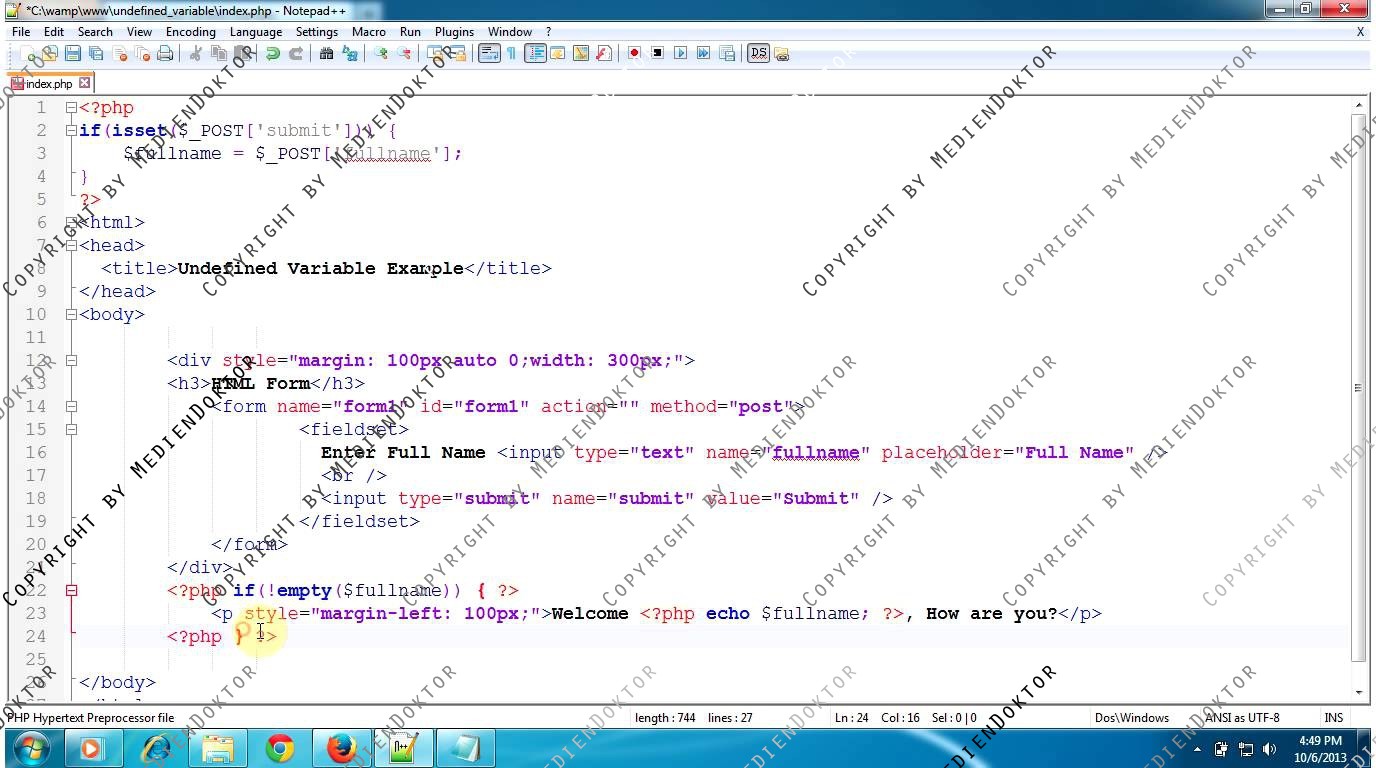This screenshot has width=1376, height=768.
Task: Run macro multiple times icon
Action: (703, 53)
